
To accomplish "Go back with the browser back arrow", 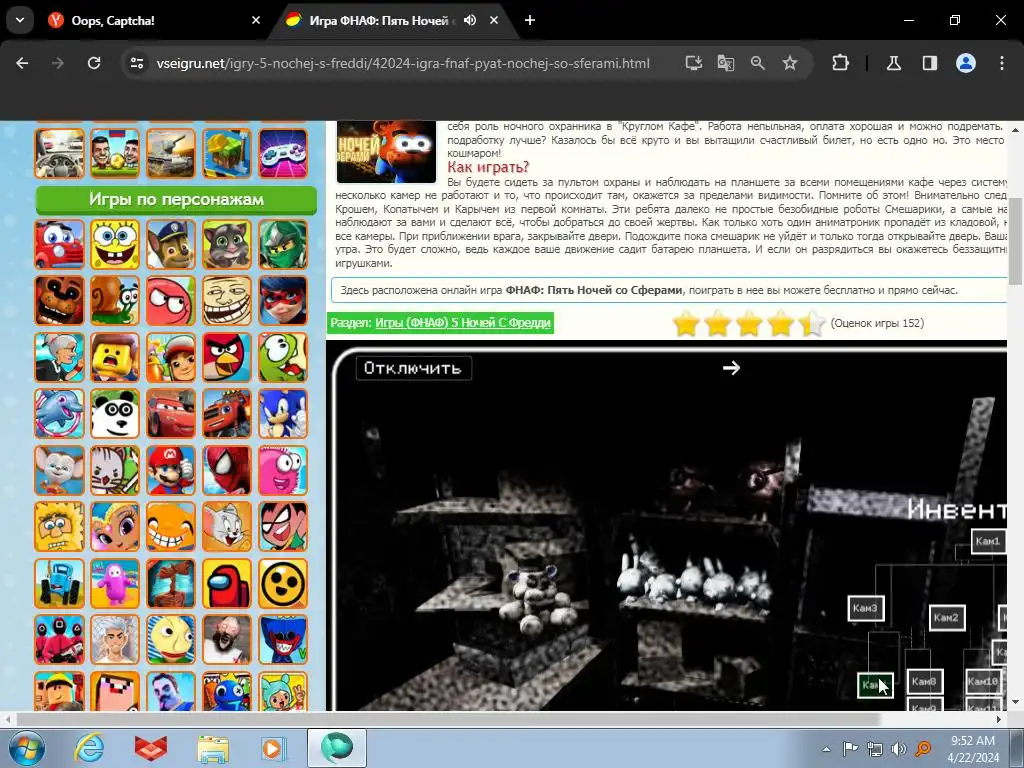I will 22,63.
